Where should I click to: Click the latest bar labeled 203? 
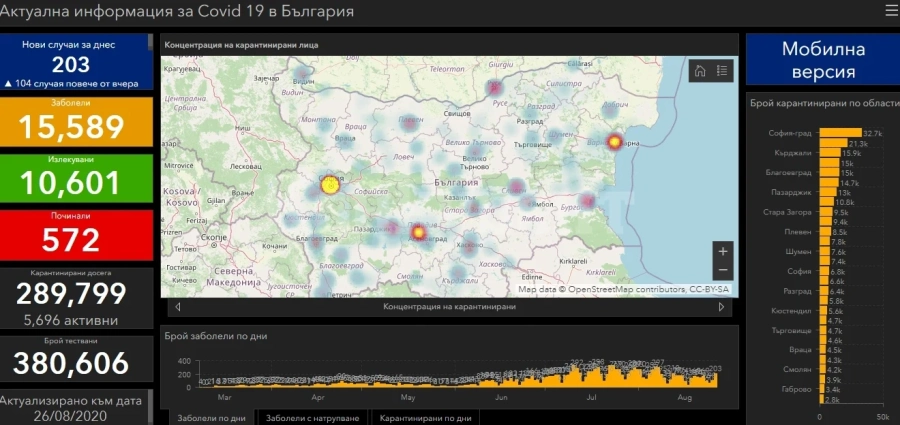[x=715, y=380]
